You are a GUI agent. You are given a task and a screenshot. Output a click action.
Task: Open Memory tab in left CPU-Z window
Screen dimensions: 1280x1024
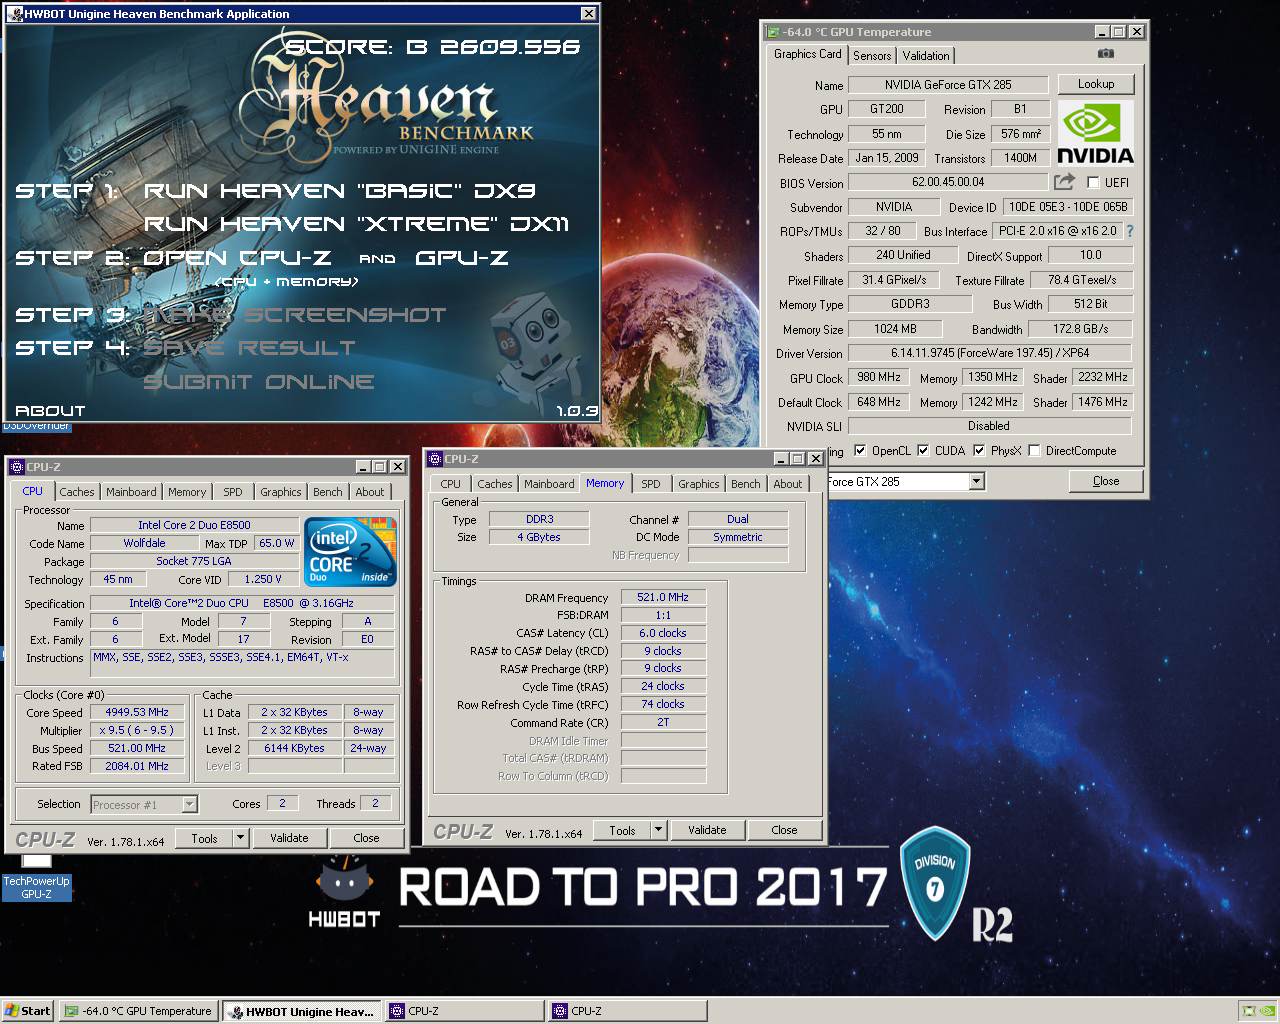187,492
